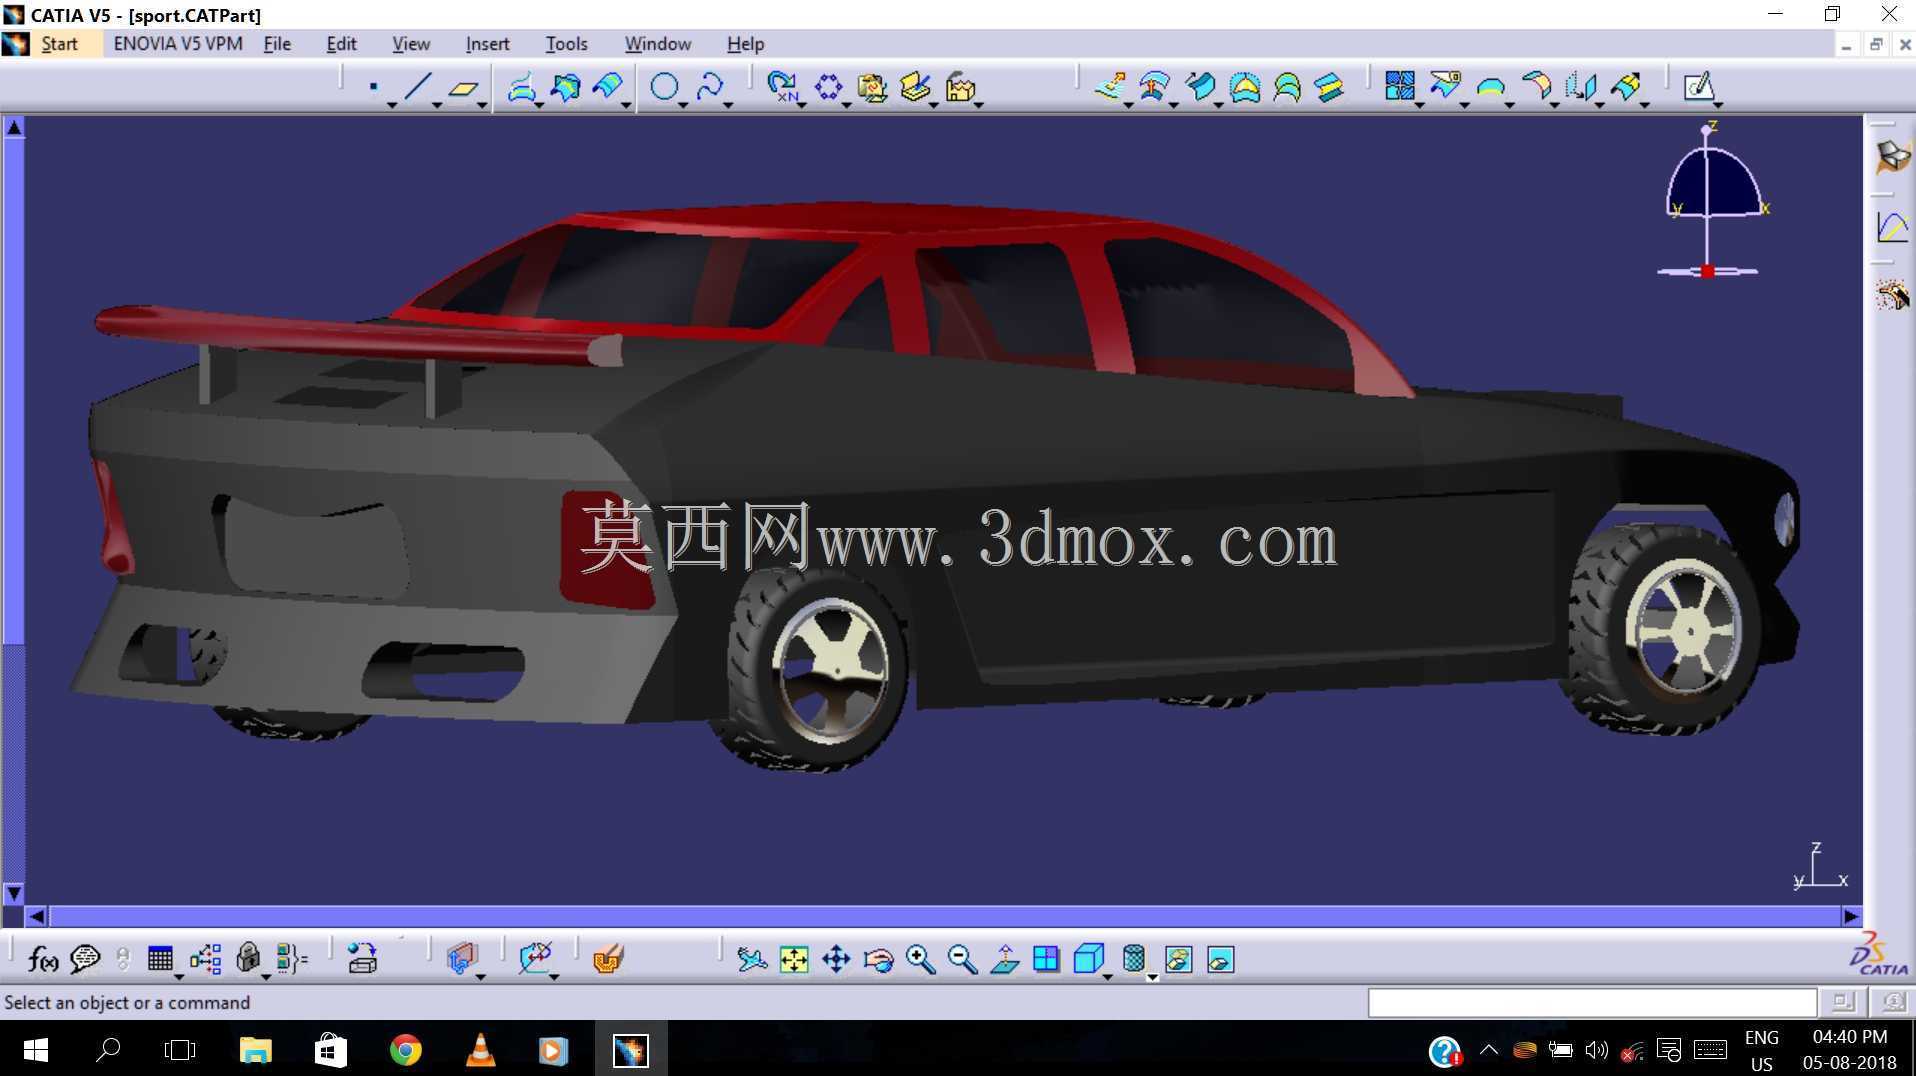Click the horizontal scroll right arrow

click(x=1851, y=916)
